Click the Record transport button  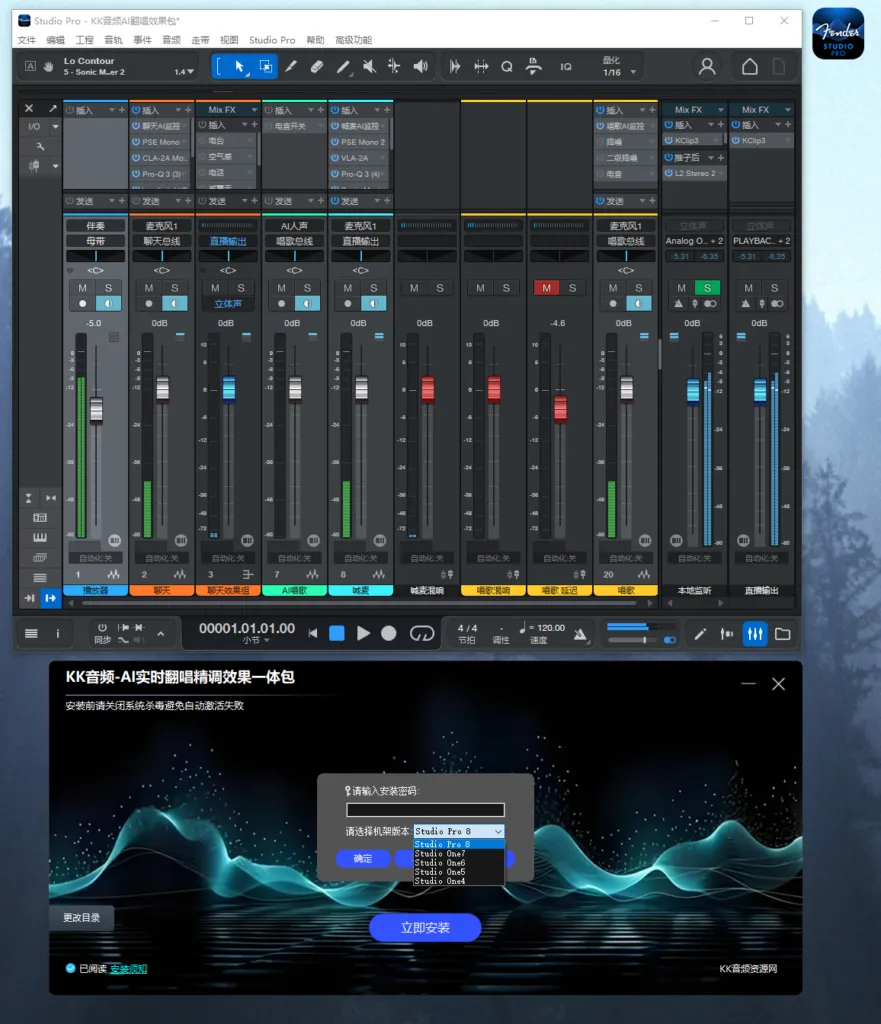389,633
